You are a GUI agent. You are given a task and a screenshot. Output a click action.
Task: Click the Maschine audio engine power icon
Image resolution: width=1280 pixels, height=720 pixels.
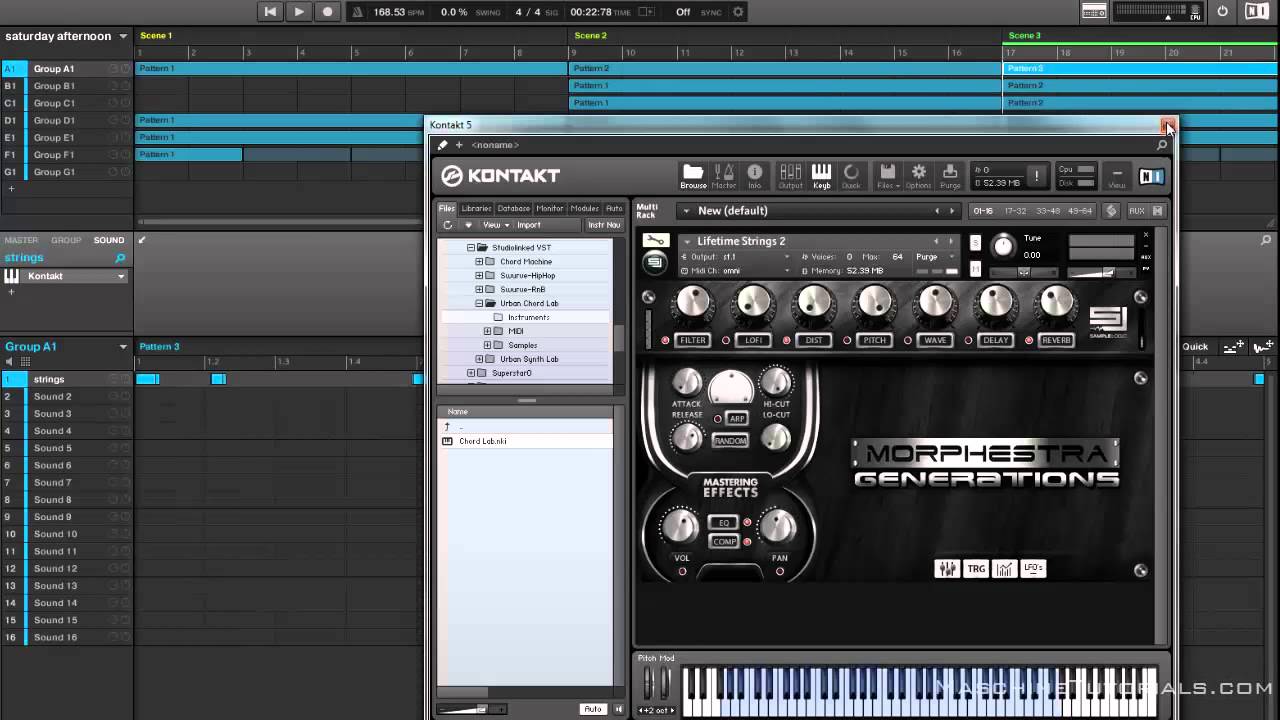point(1222,12)
